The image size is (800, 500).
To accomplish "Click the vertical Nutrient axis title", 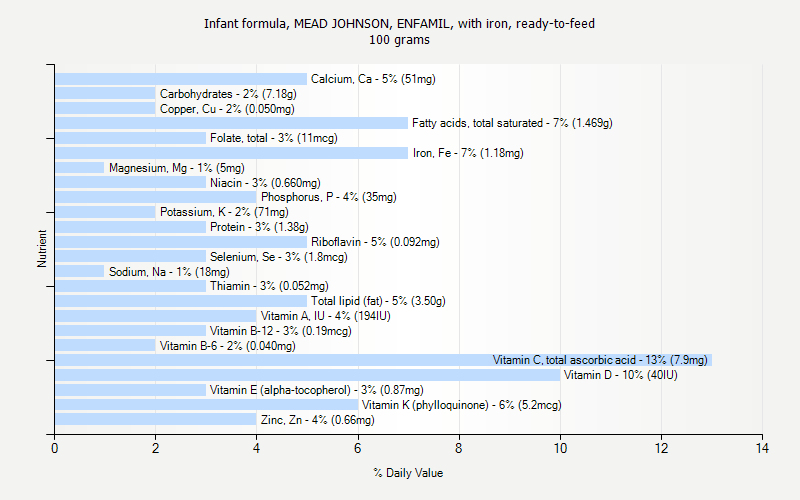I will (42, 248).
